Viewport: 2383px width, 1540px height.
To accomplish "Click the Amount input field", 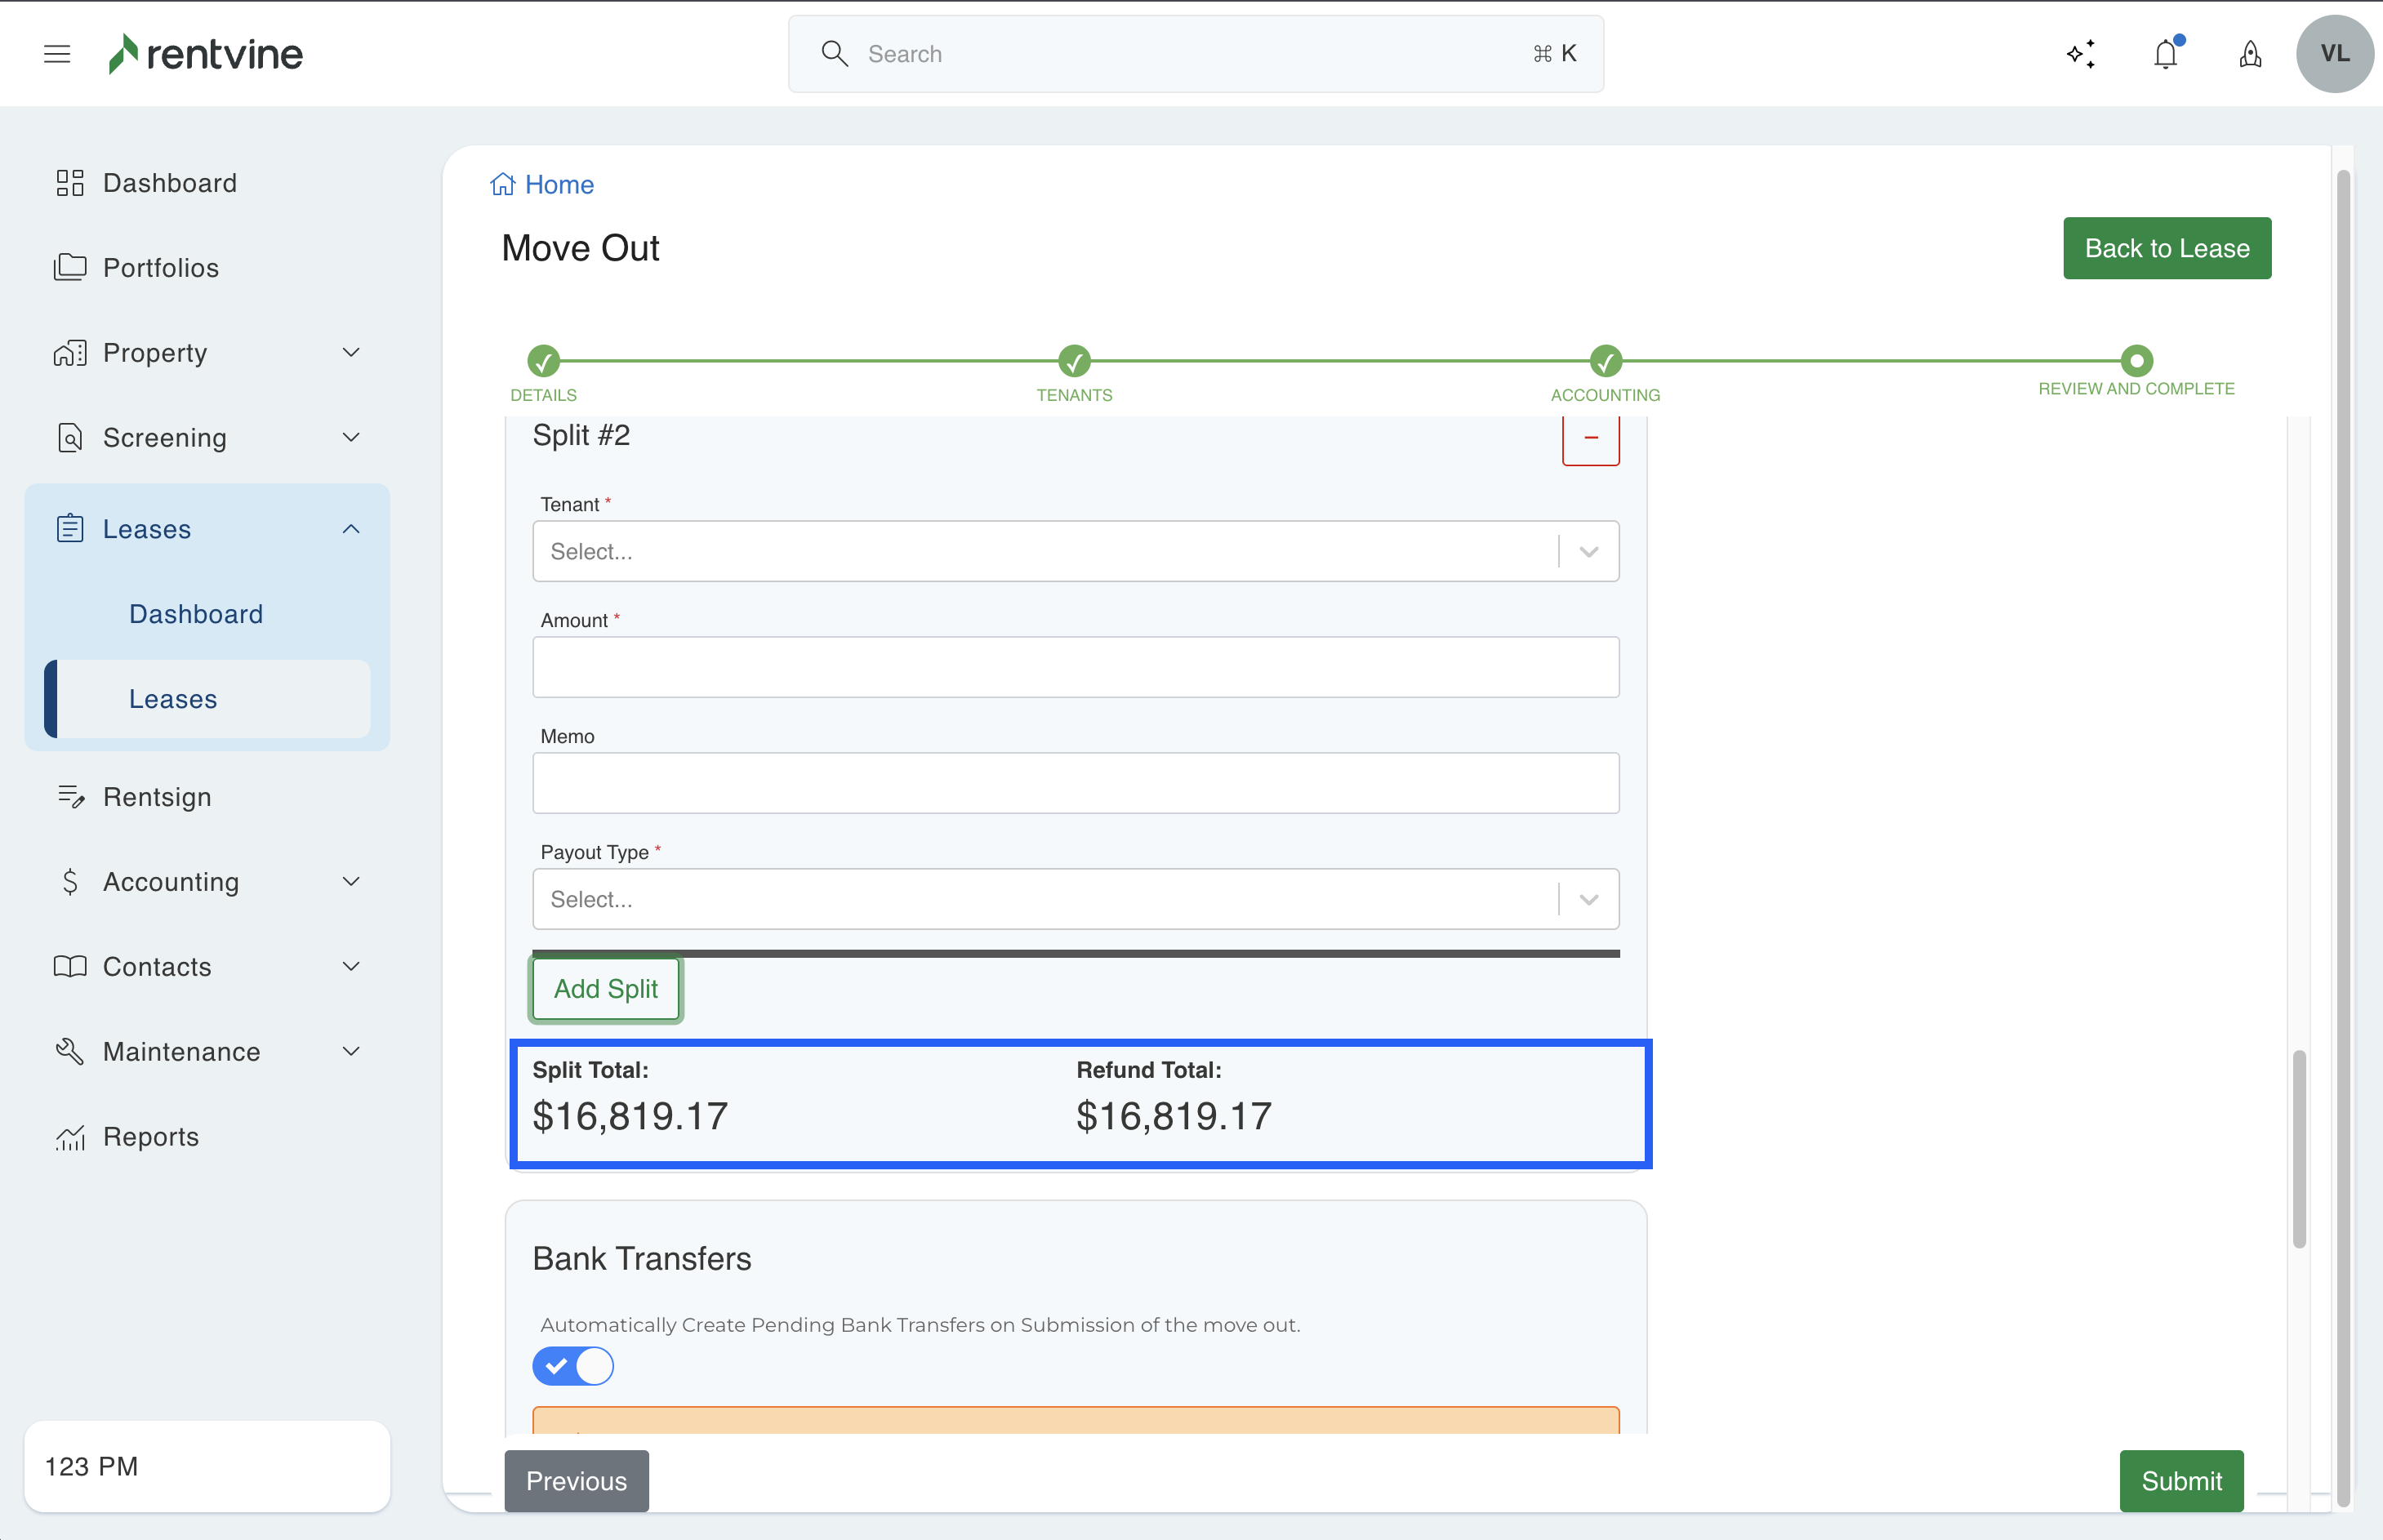I will pyautogui.click(x=1075, y=667).
